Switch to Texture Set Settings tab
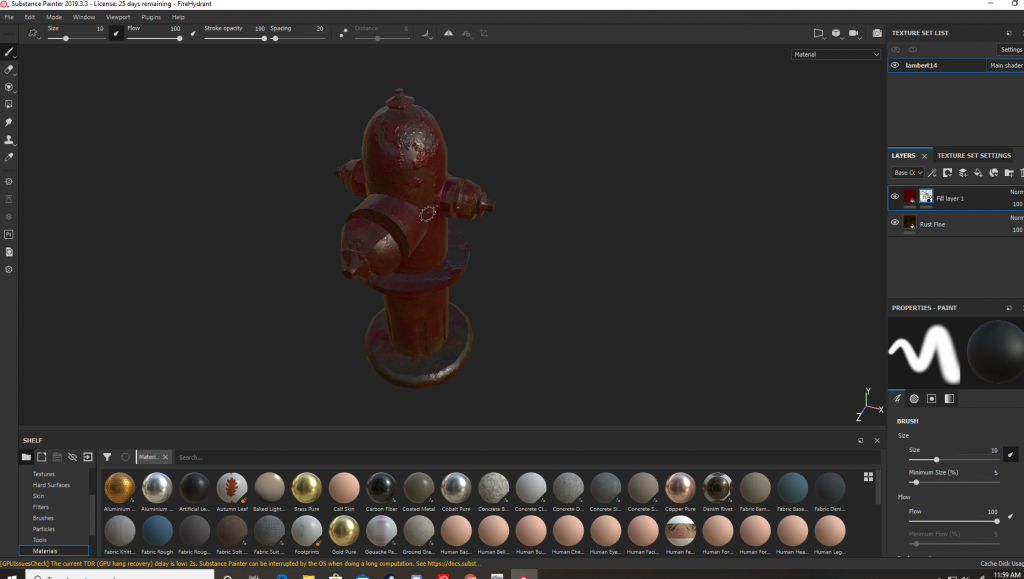Image resolution: width=1024 pixels, height=579 pixels. (974, 156)
